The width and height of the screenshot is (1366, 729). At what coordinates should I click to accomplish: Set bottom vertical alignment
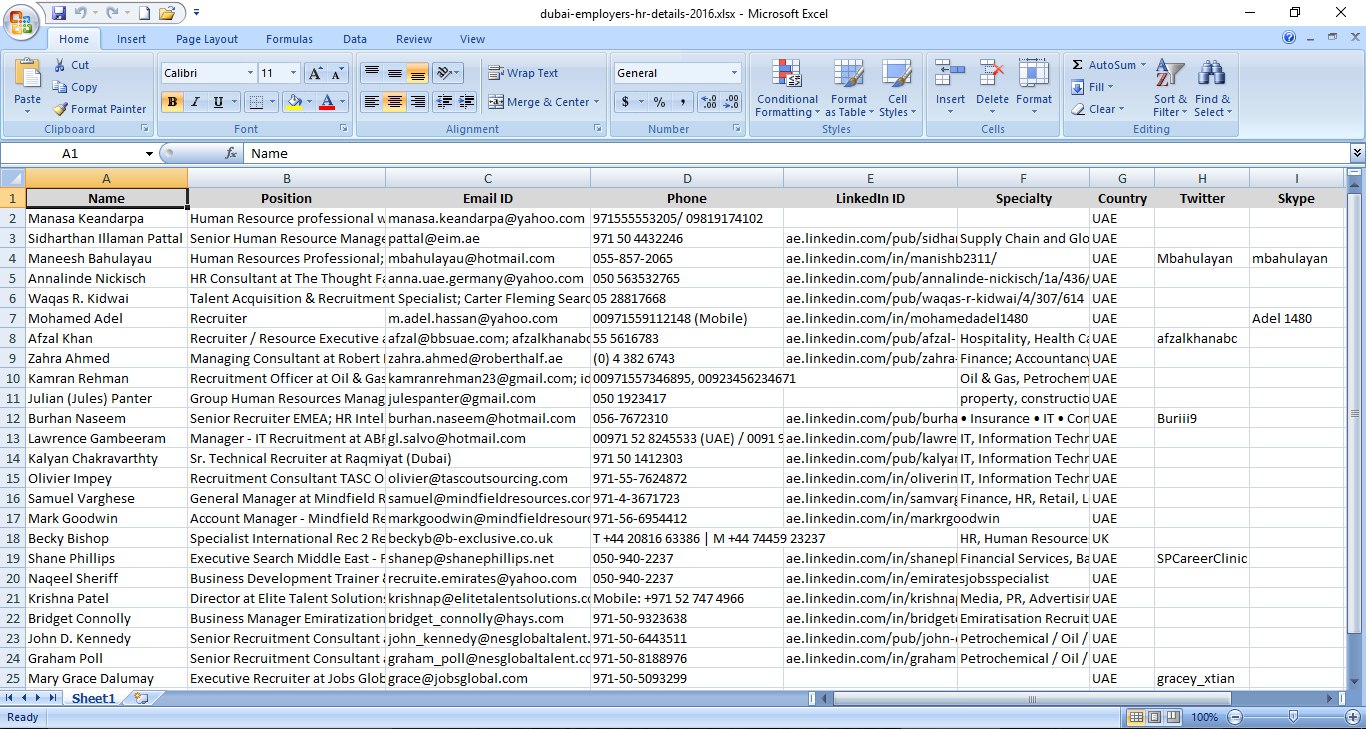[x=418, y=73]
